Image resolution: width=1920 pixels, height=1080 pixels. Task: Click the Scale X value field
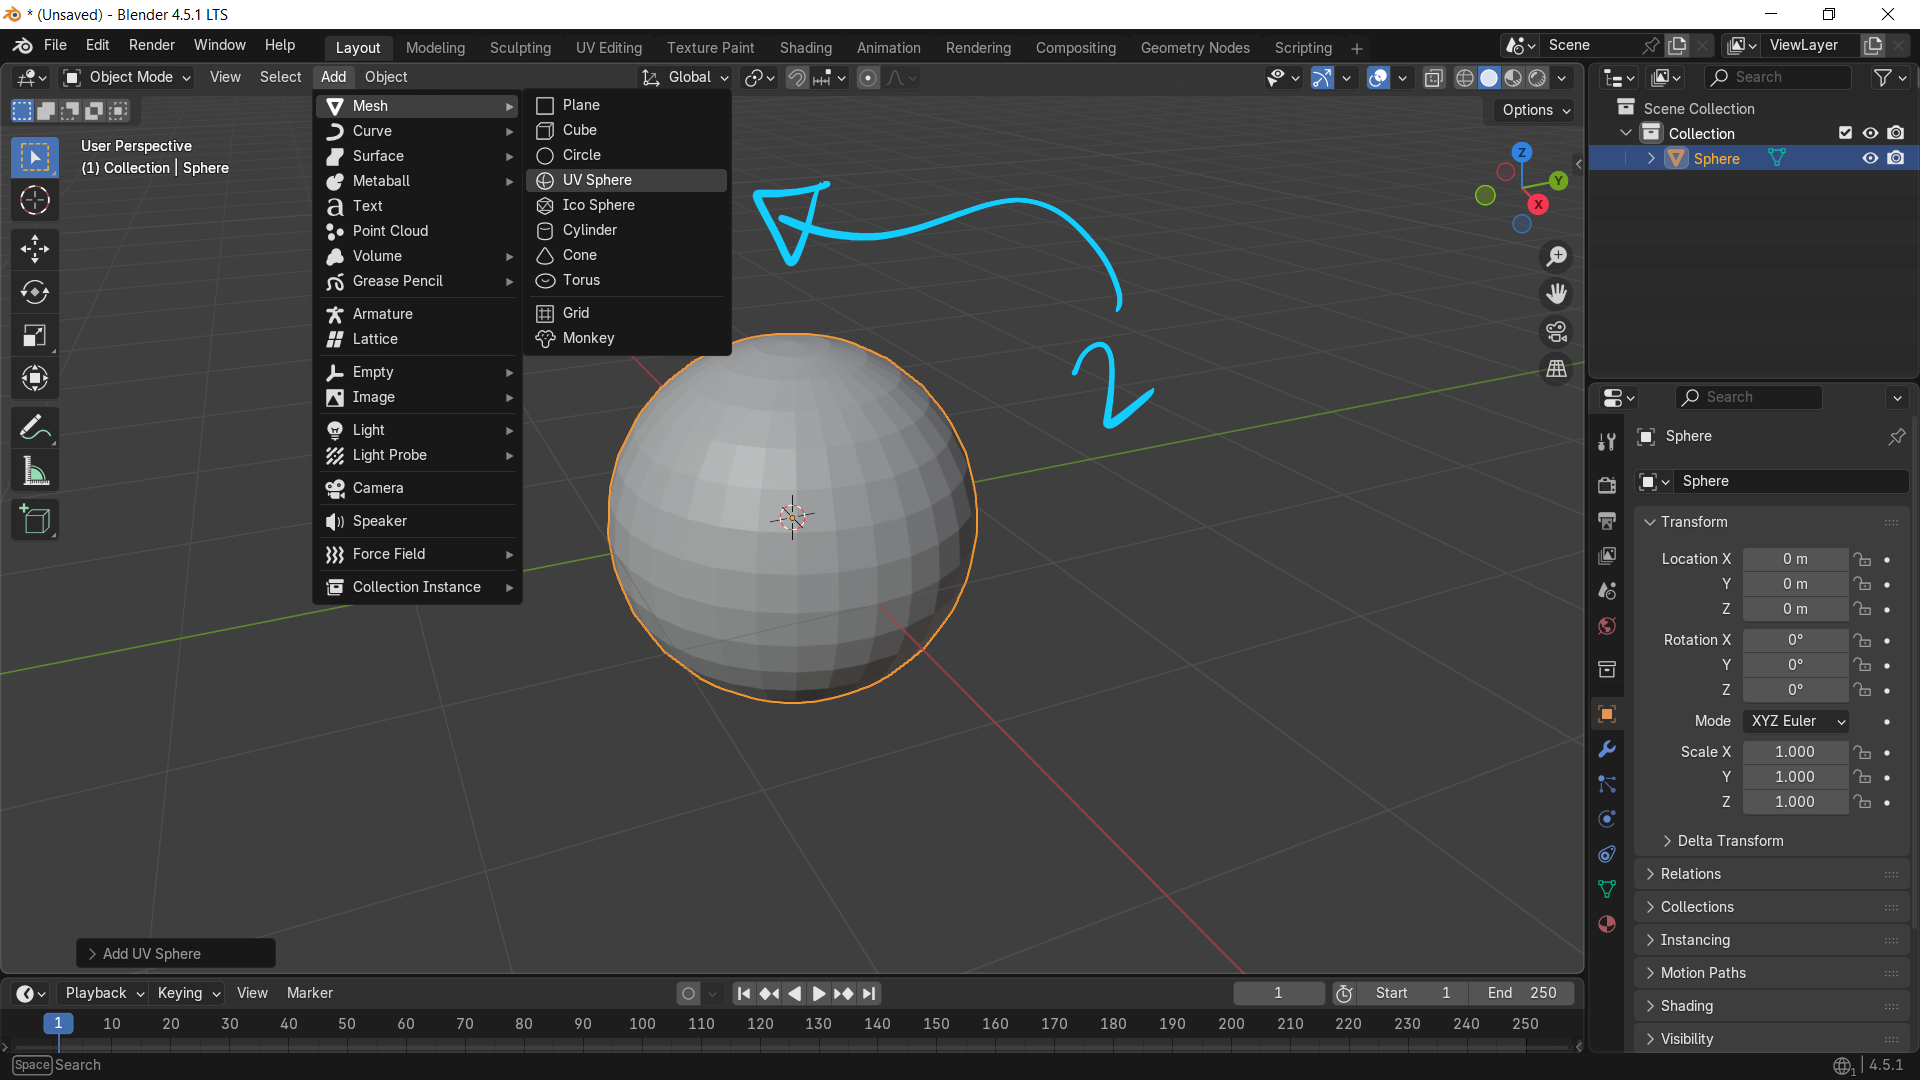click(x=1795, y=752)
